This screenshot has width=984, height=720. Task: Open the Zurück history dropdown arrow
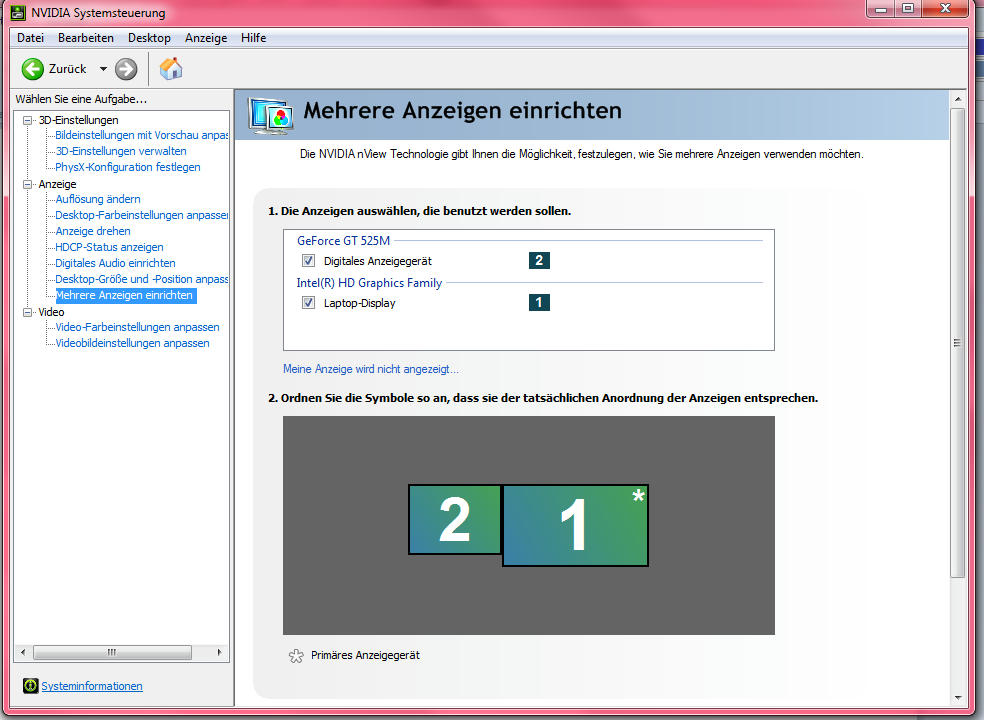click(x=103, y=69)
